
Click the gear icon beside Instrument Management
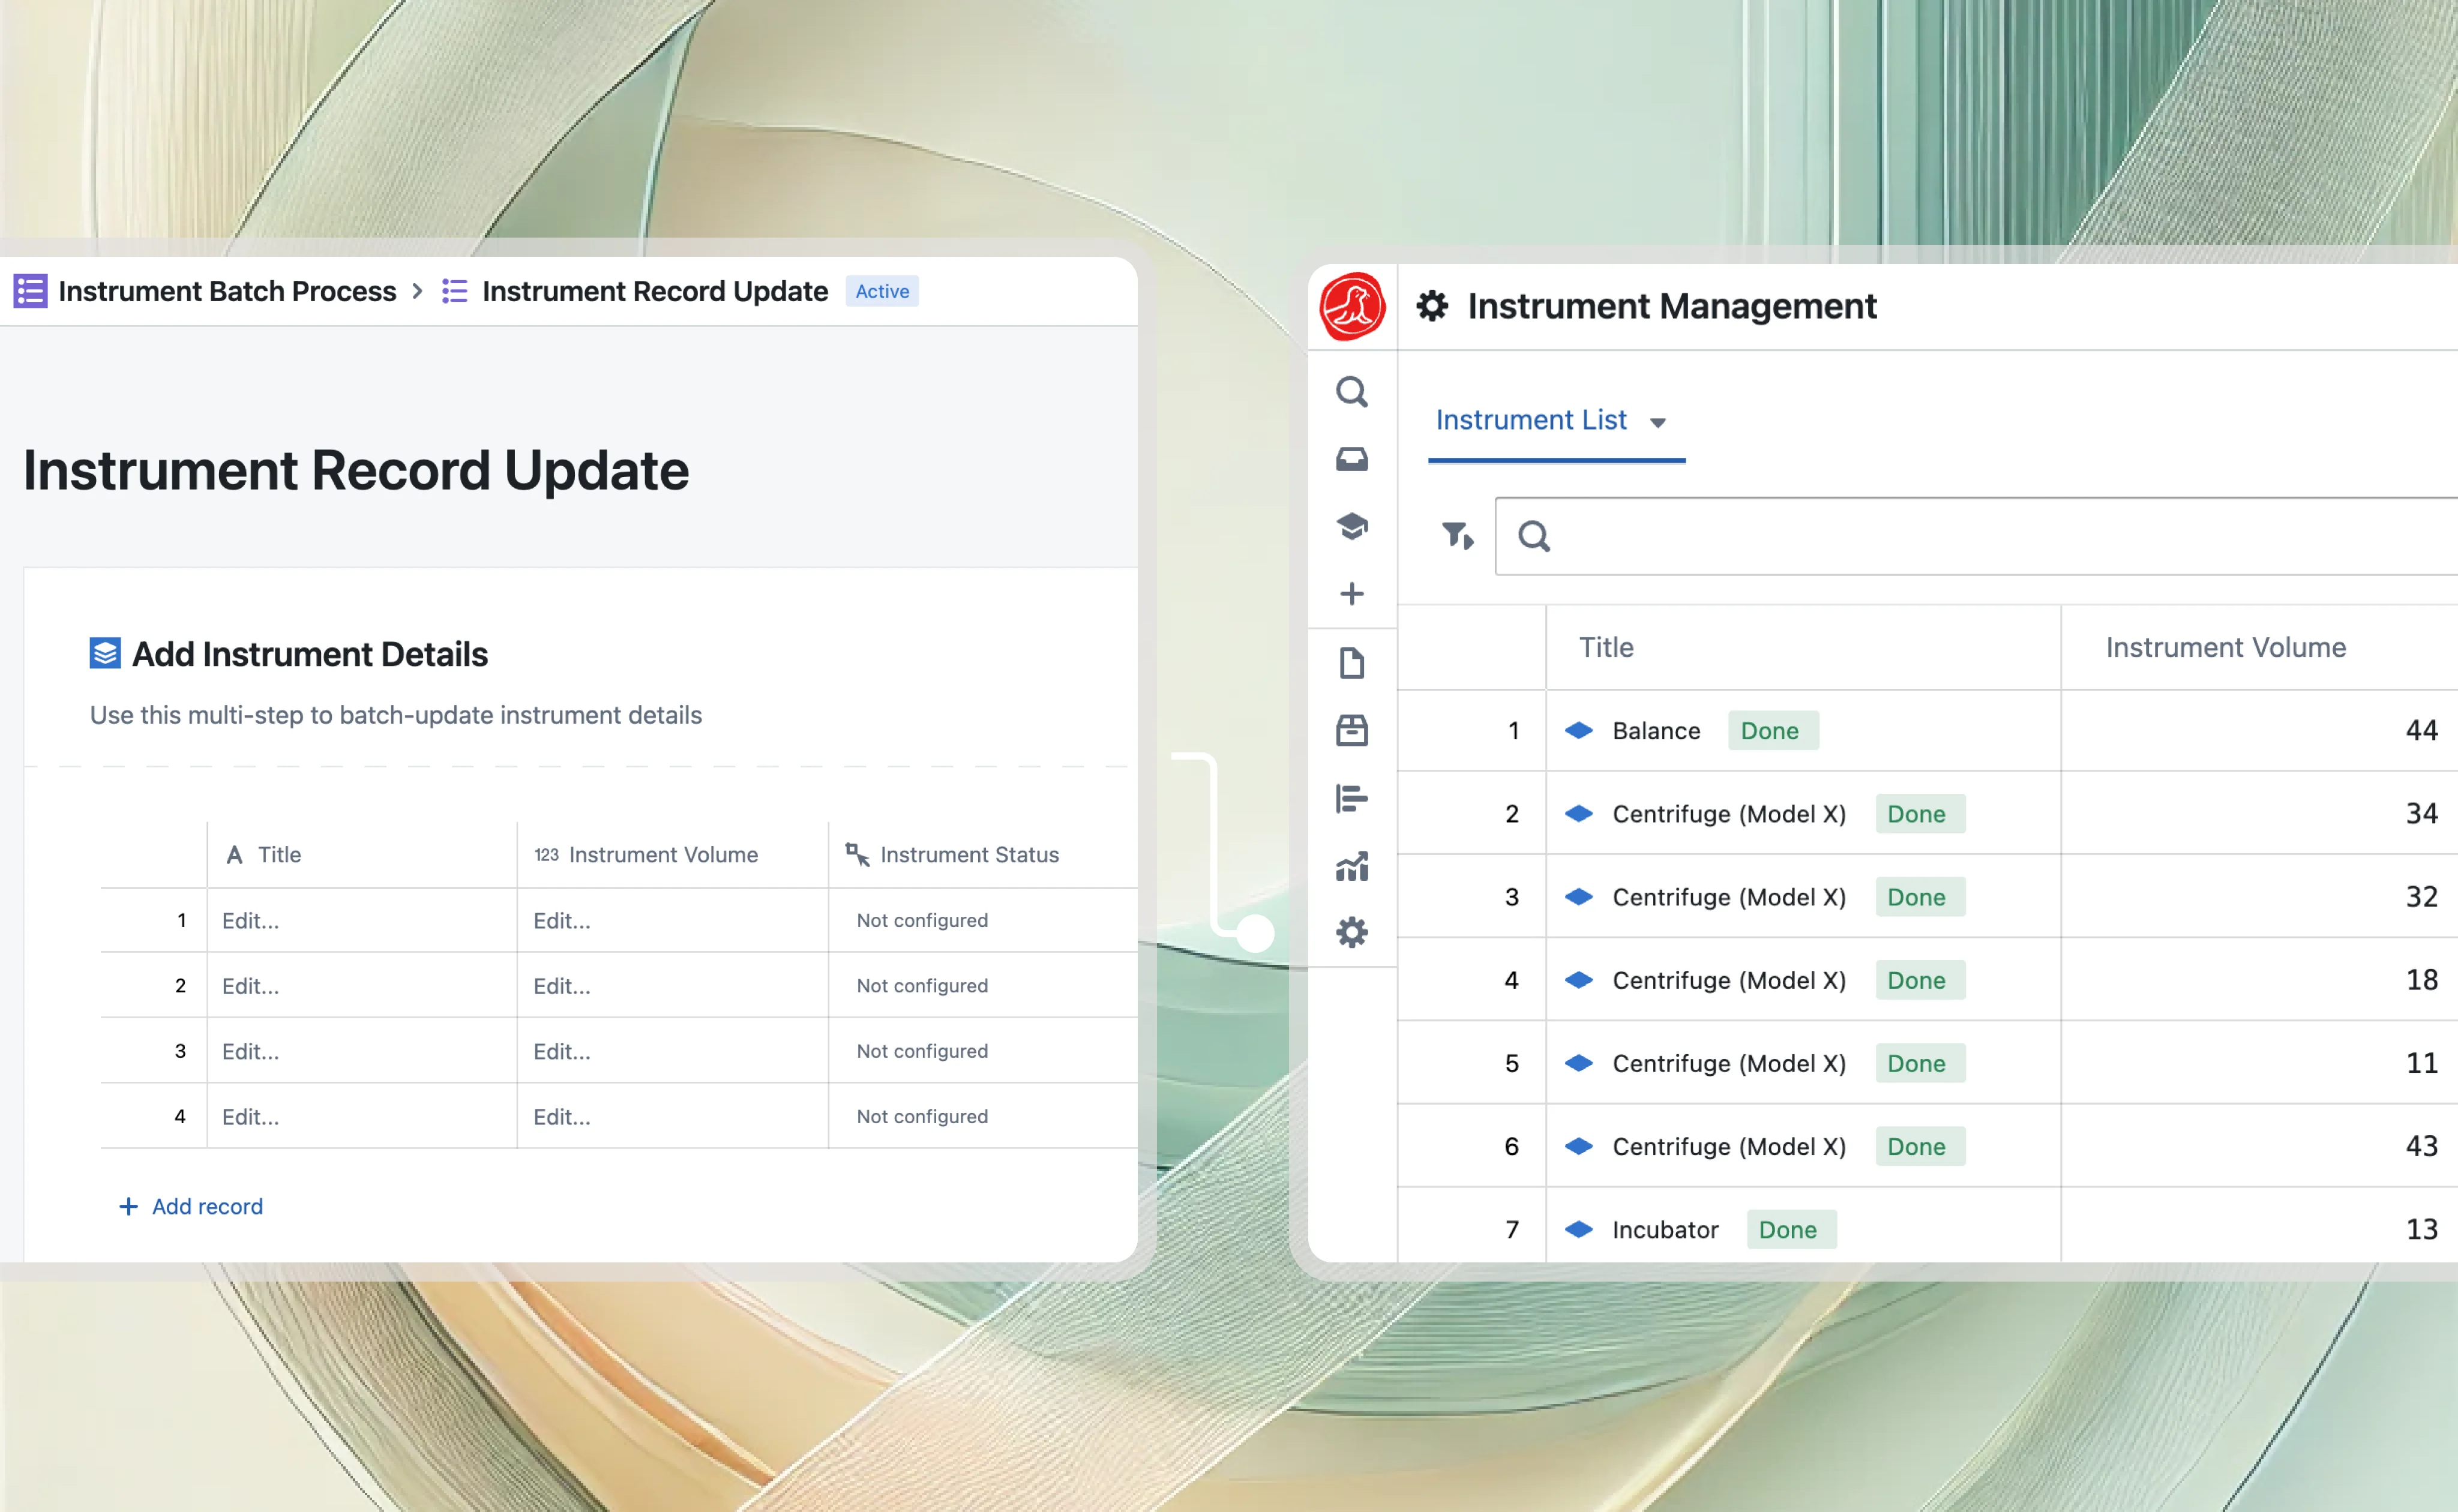(1432, 306)
